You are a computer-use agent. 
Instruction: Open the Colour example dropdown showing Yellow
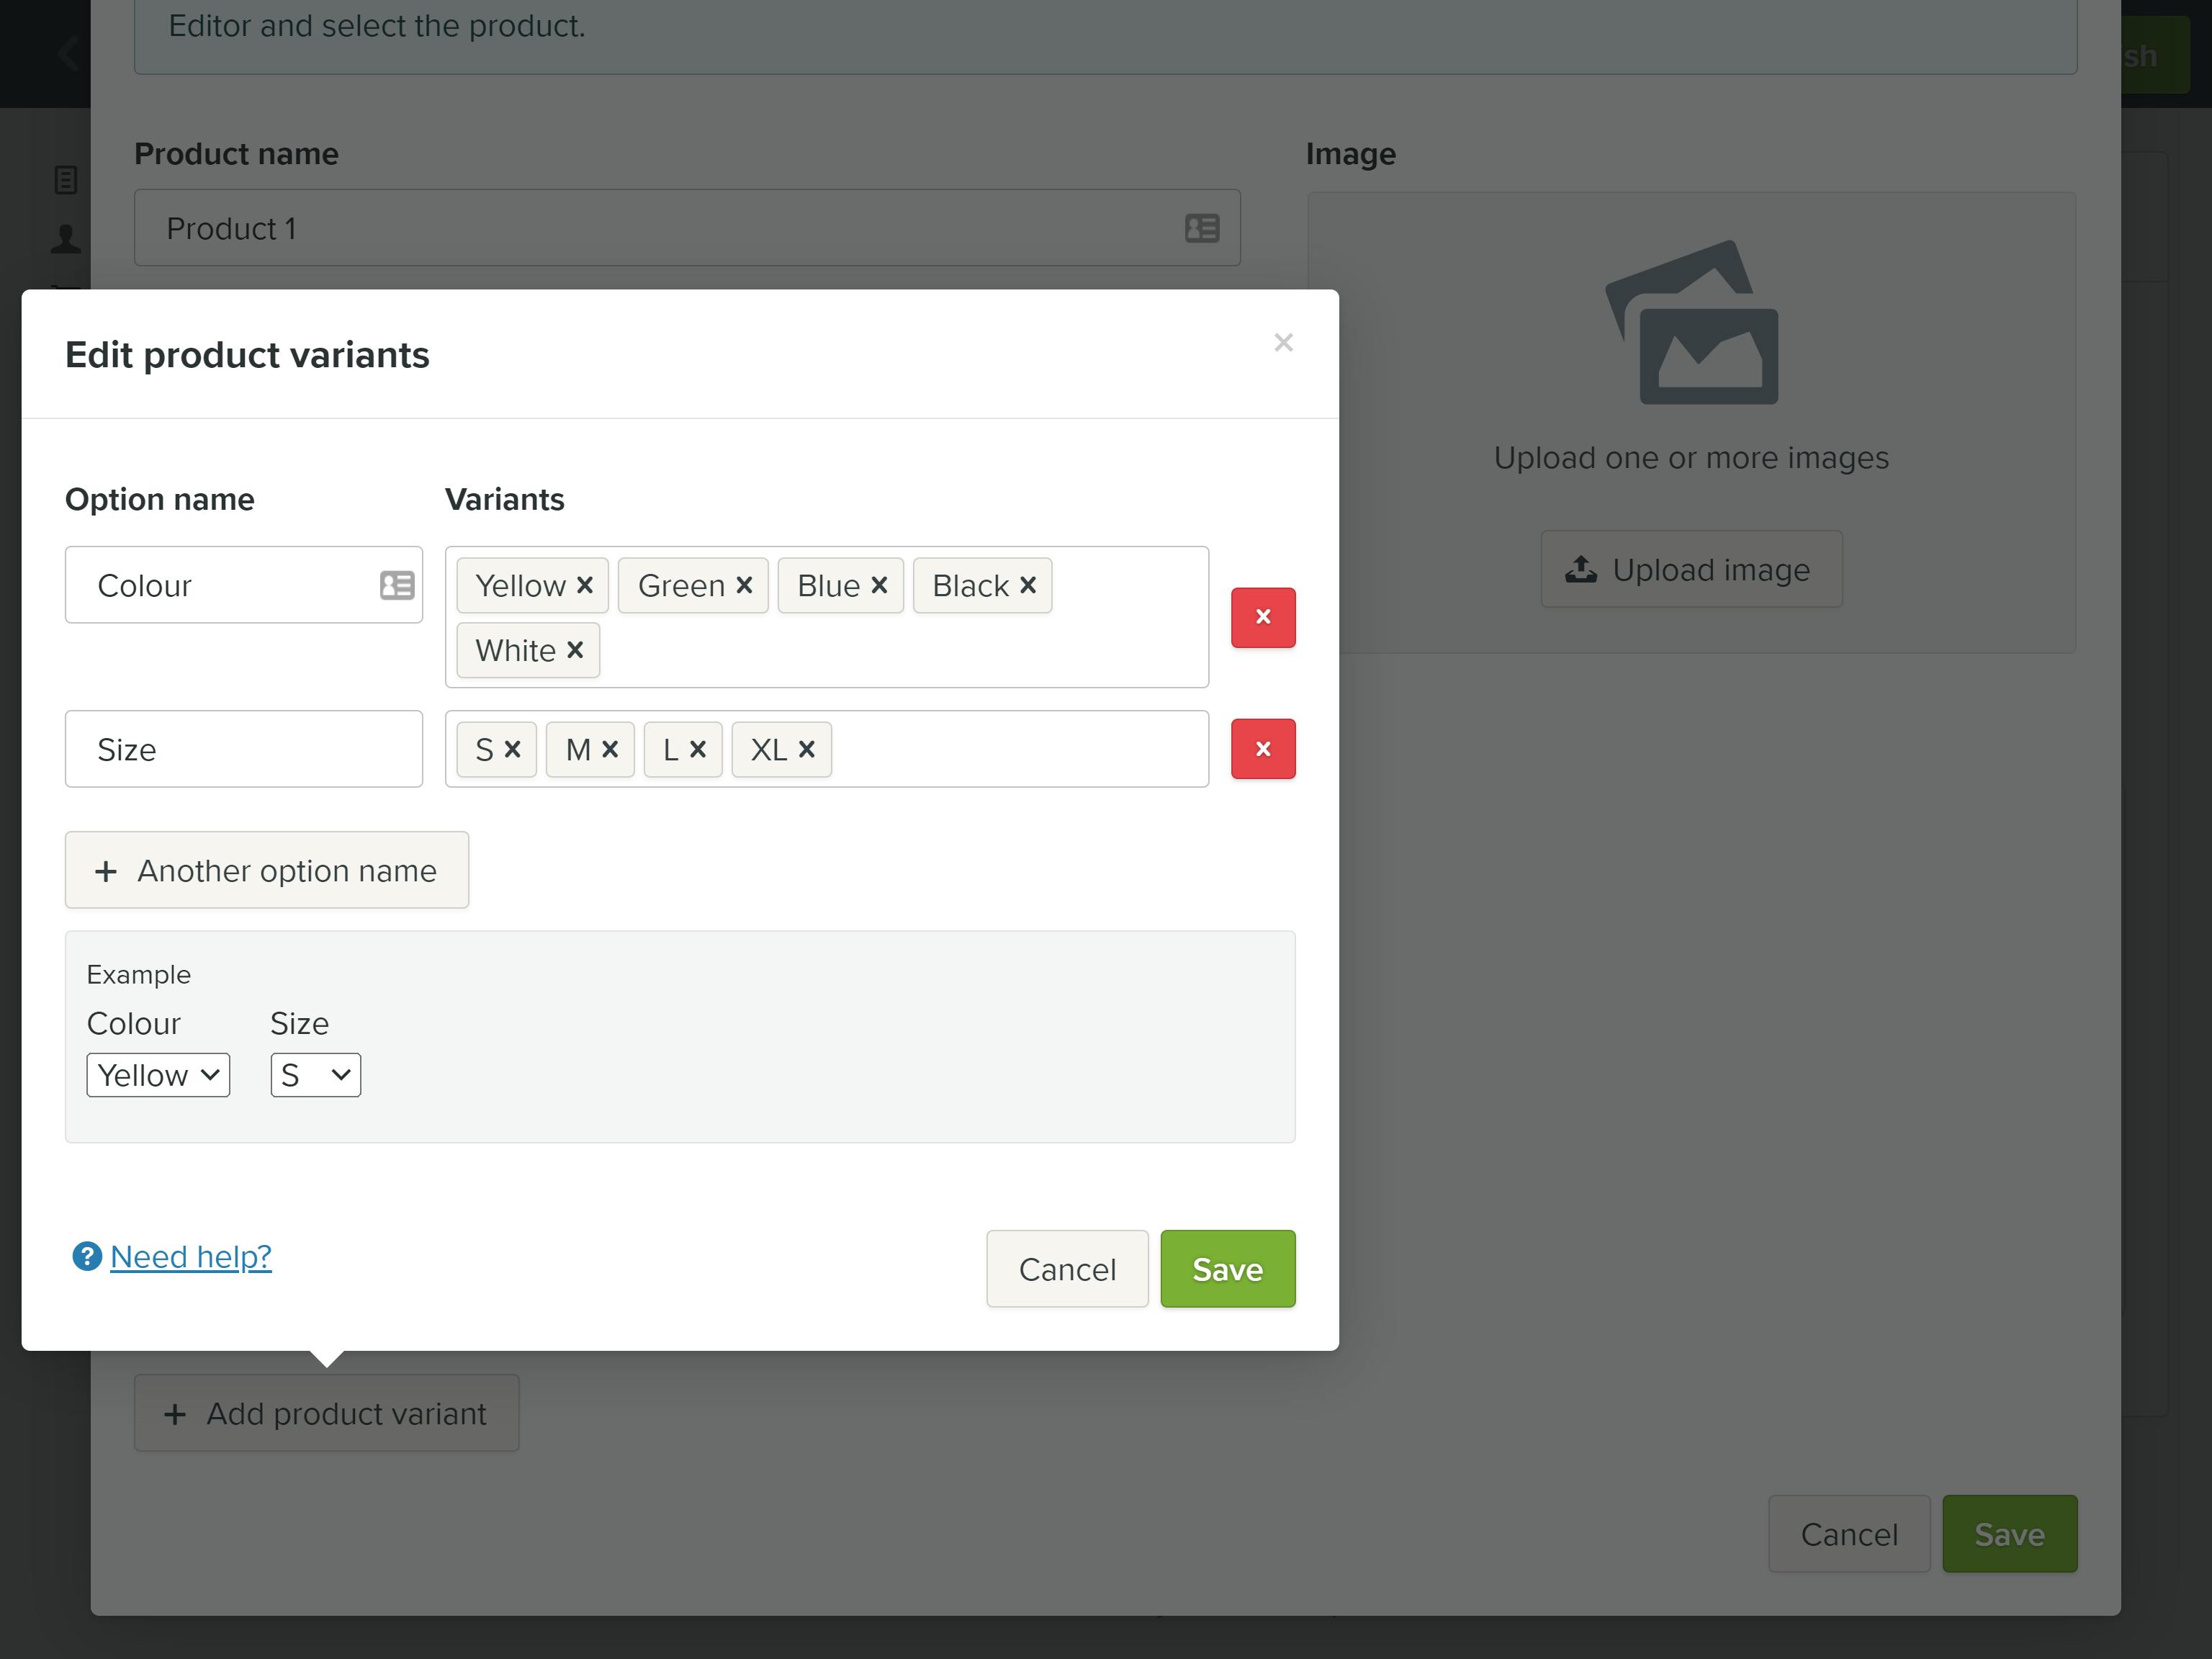158,1074
